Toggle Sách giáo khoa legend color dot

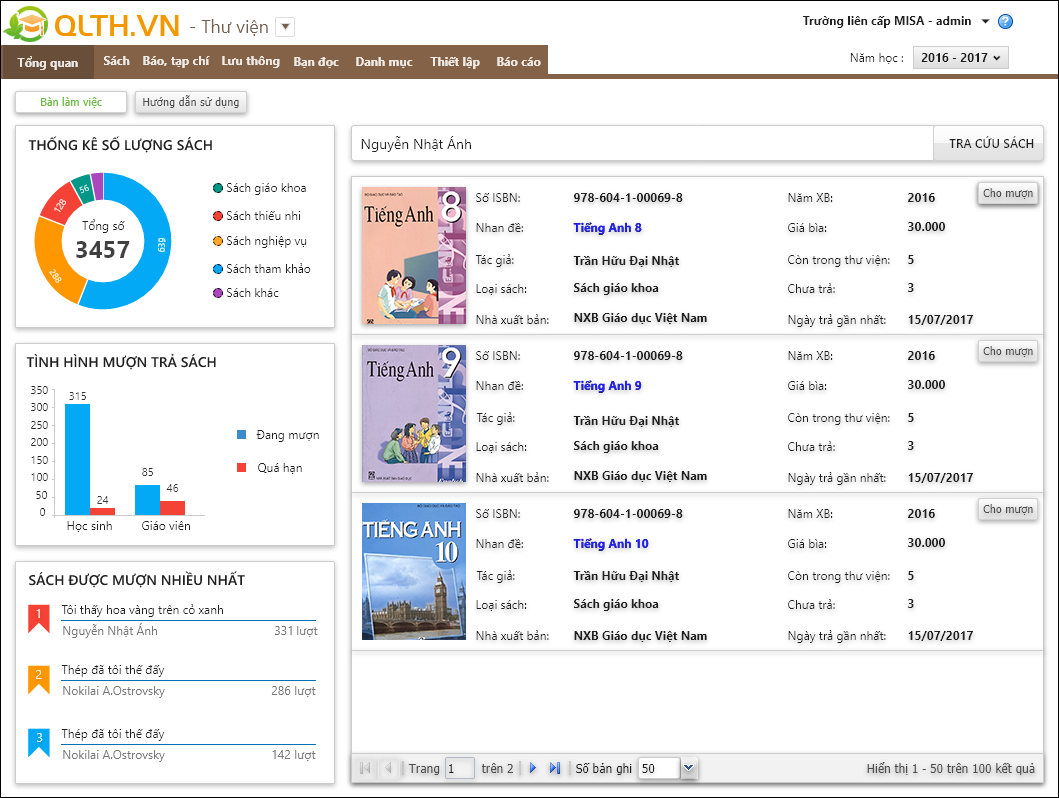pyautogui.click(x=218, y=188)
